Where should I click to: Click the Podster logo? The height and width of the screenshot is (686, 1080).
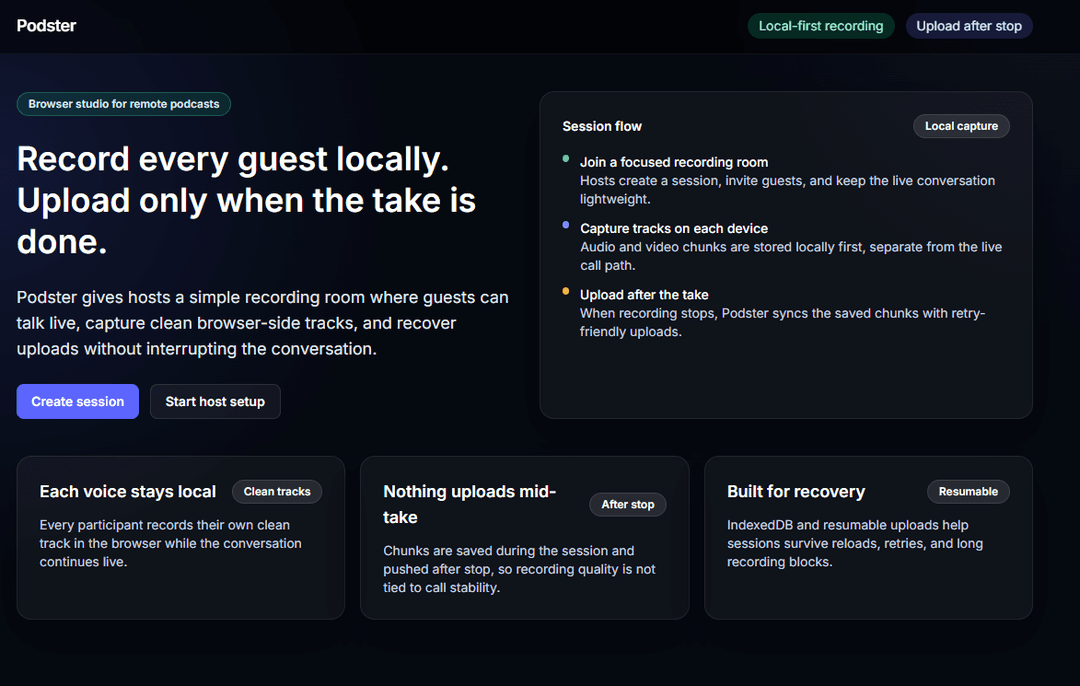coord(46,25)
